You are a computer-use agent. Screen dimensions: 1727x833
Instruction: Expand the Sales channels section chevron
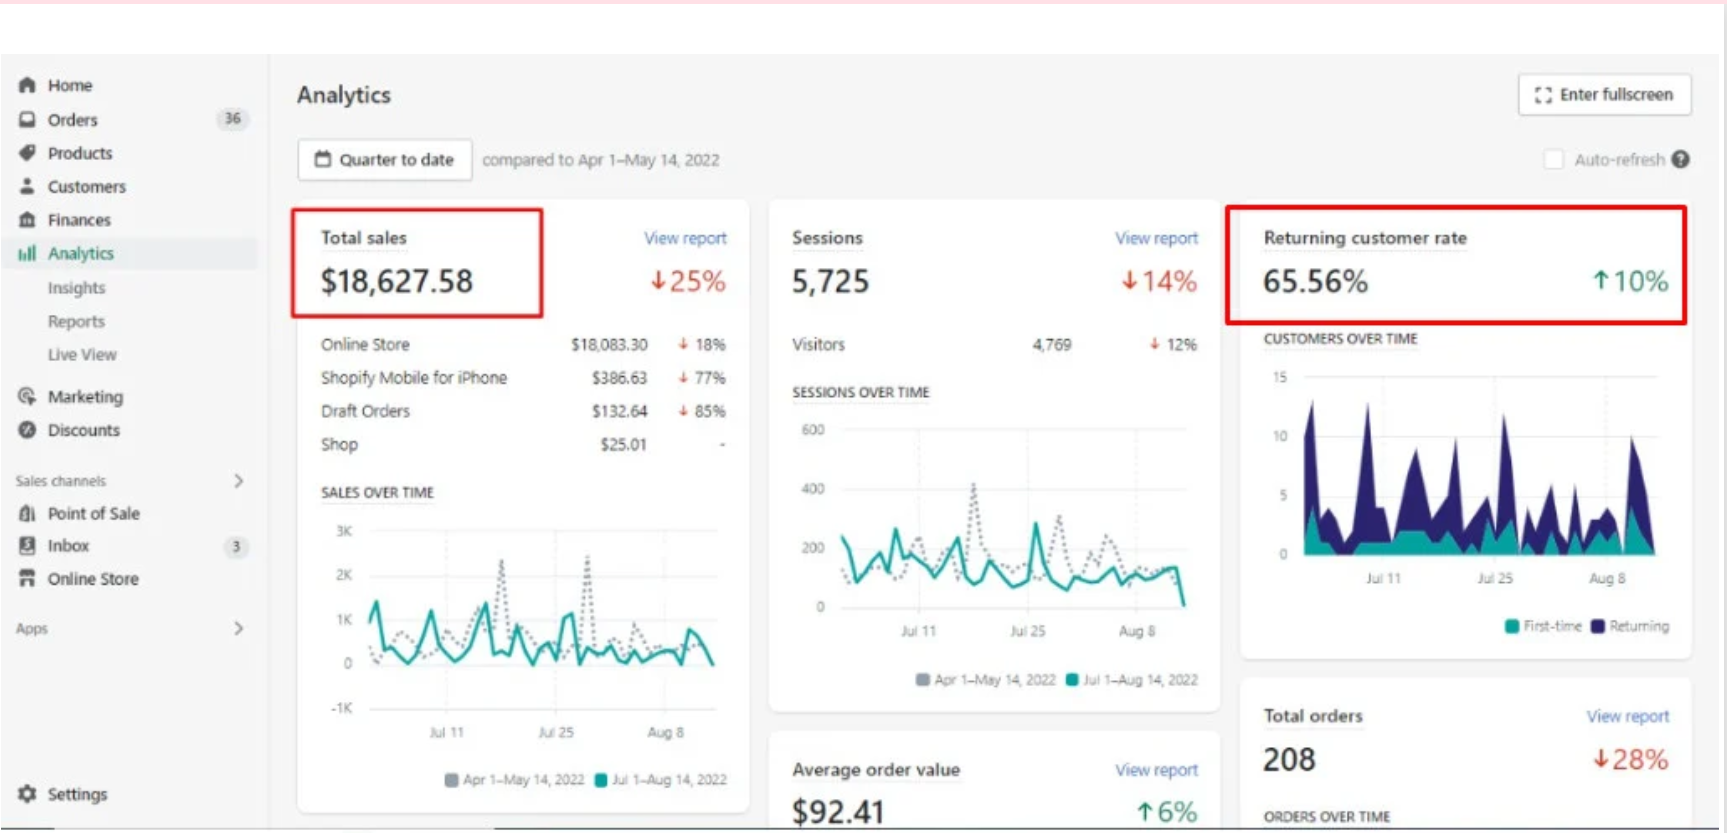click(238, 481)
